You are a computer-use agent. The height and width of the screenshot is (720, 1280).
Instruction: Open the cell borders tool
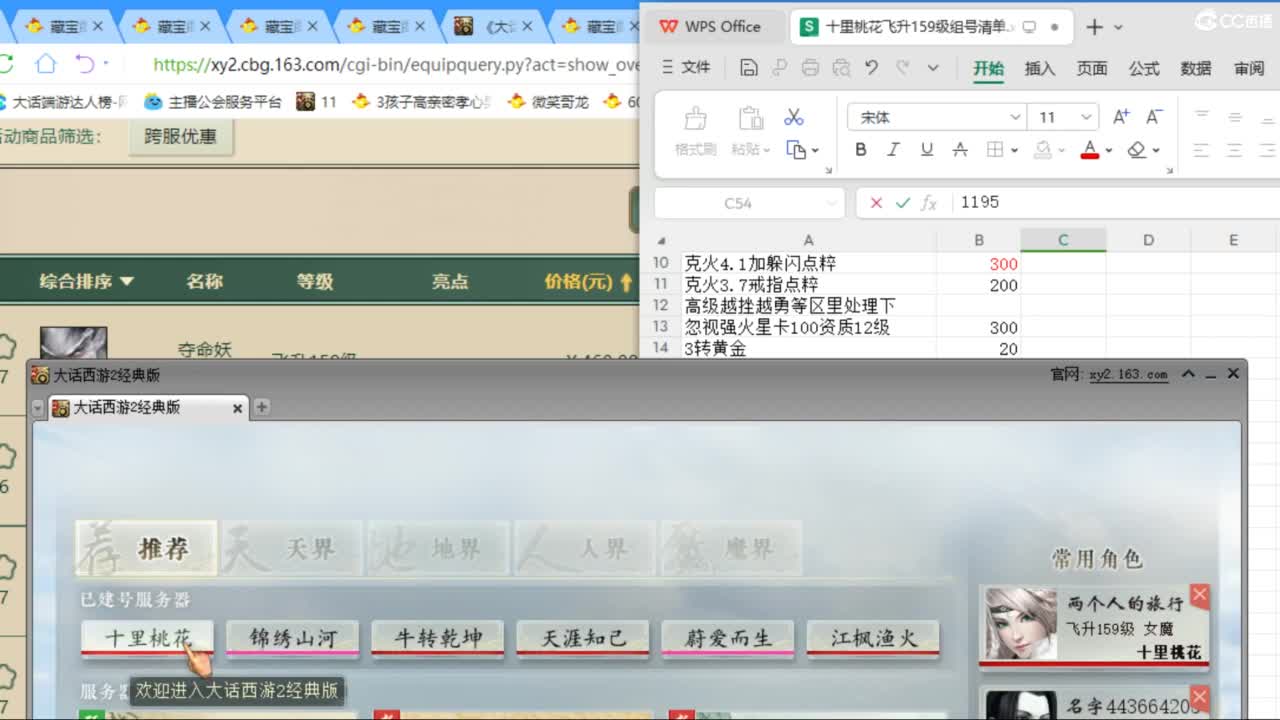[x=995, y=150]
